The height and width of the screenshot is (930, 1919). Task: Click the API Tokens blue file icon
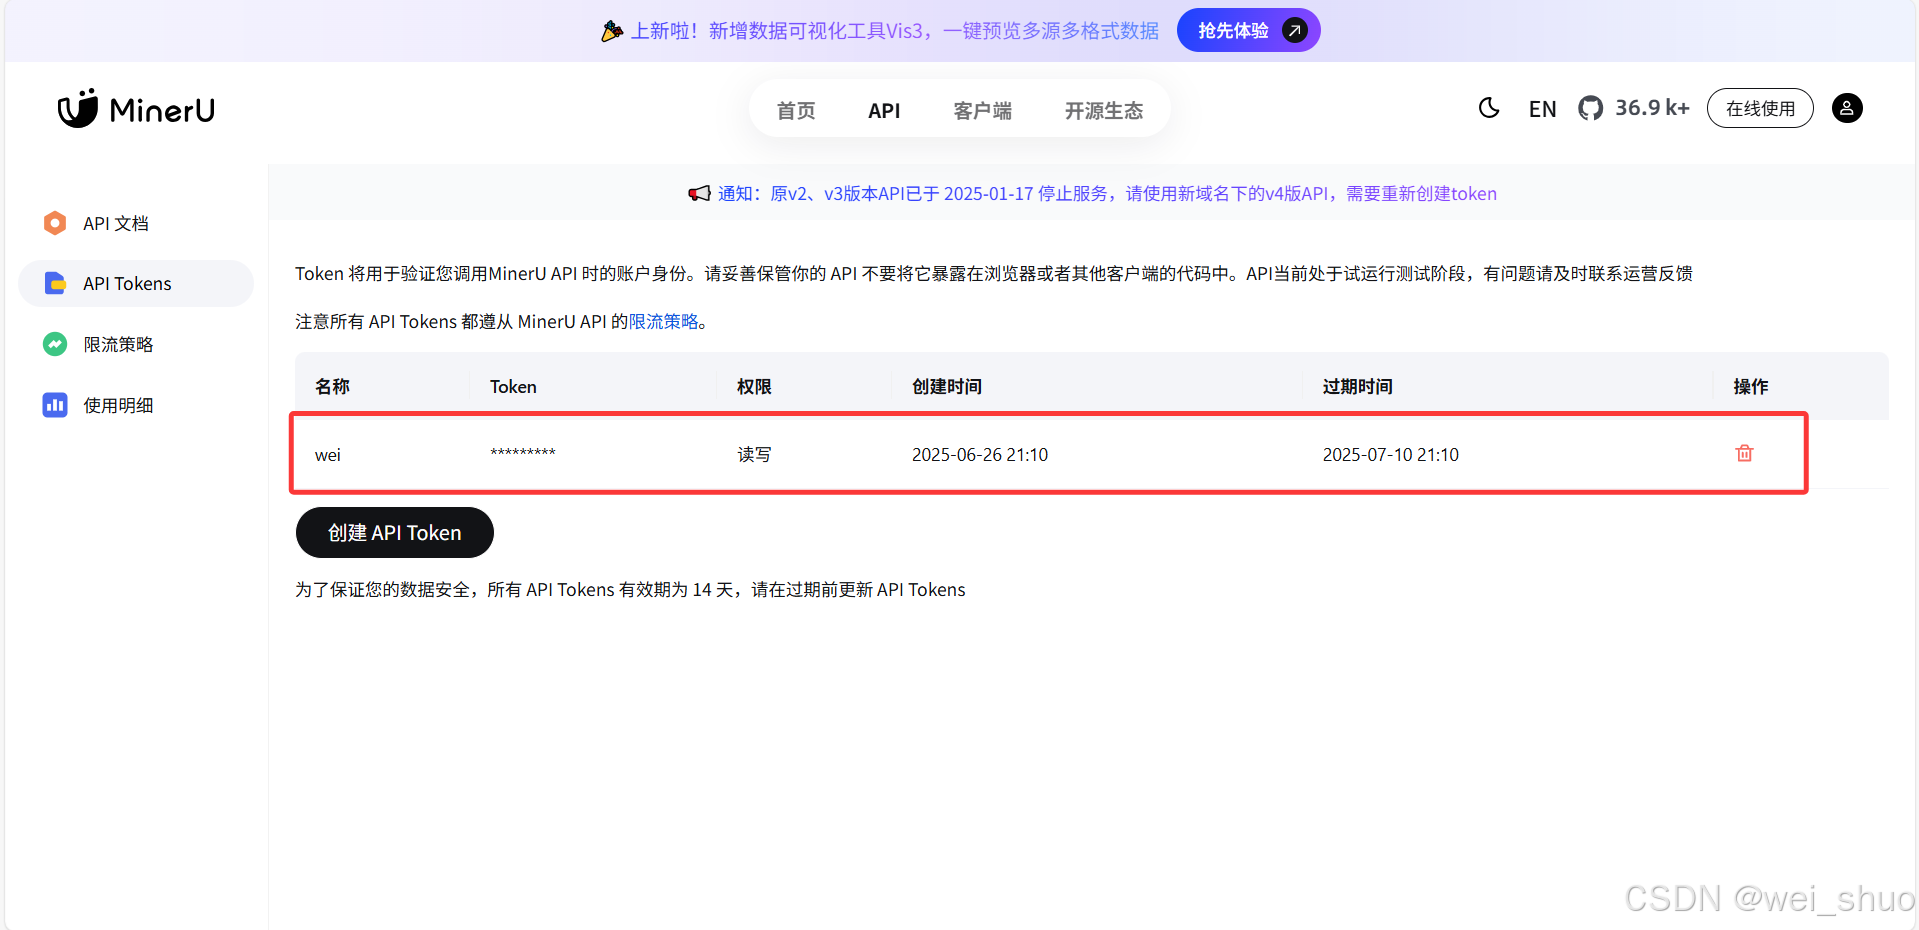click(x=55, y=284)
